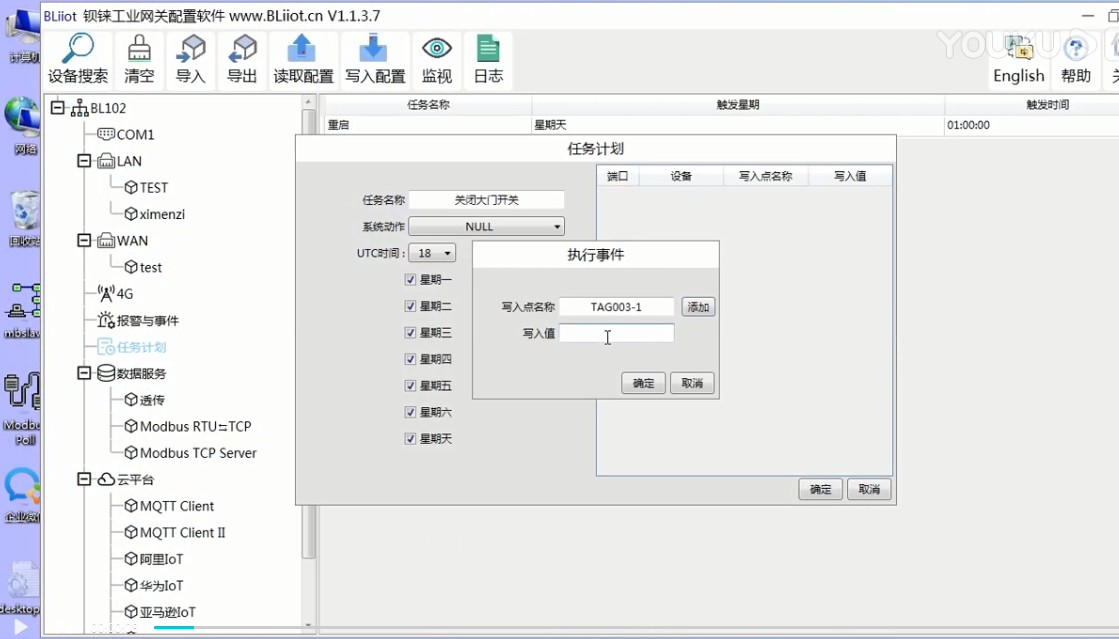This screenshot has height=639, width=1119.
Task: Toggle the 星期三 checkbox
Action: (410, 333)
